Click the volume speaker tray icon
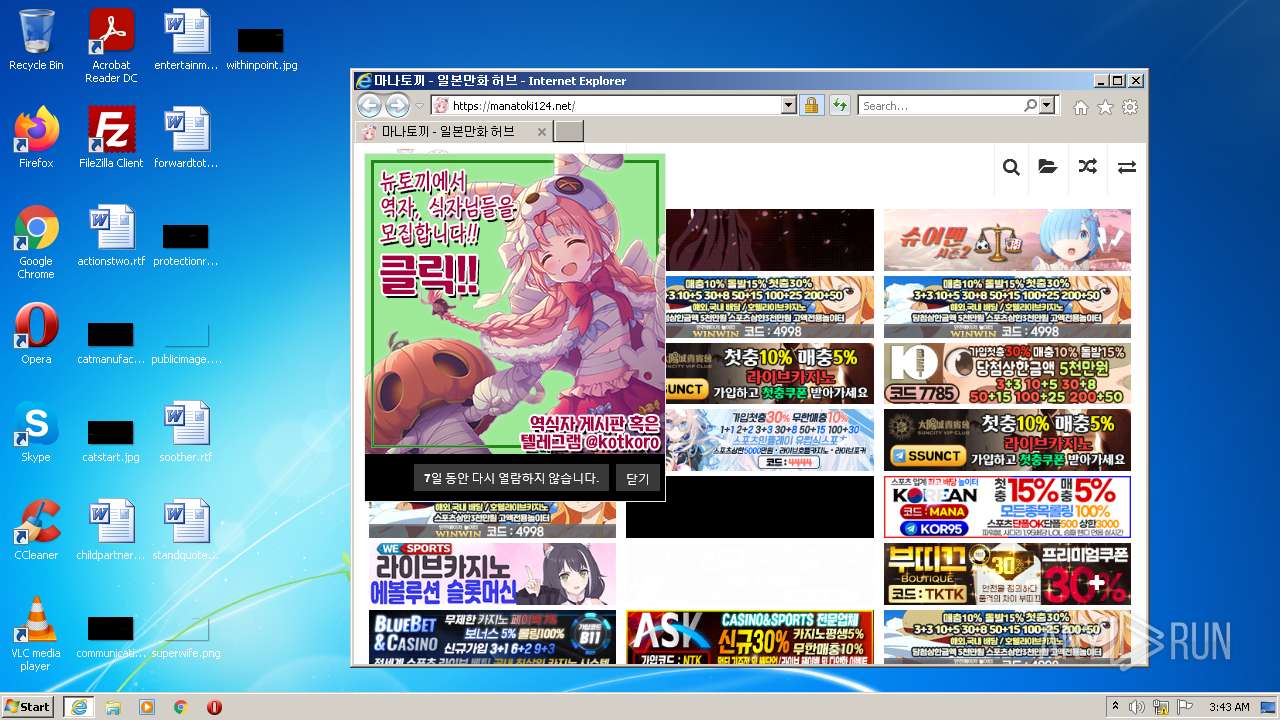This screenshot has width=1280, height=720. (1137, 707)
